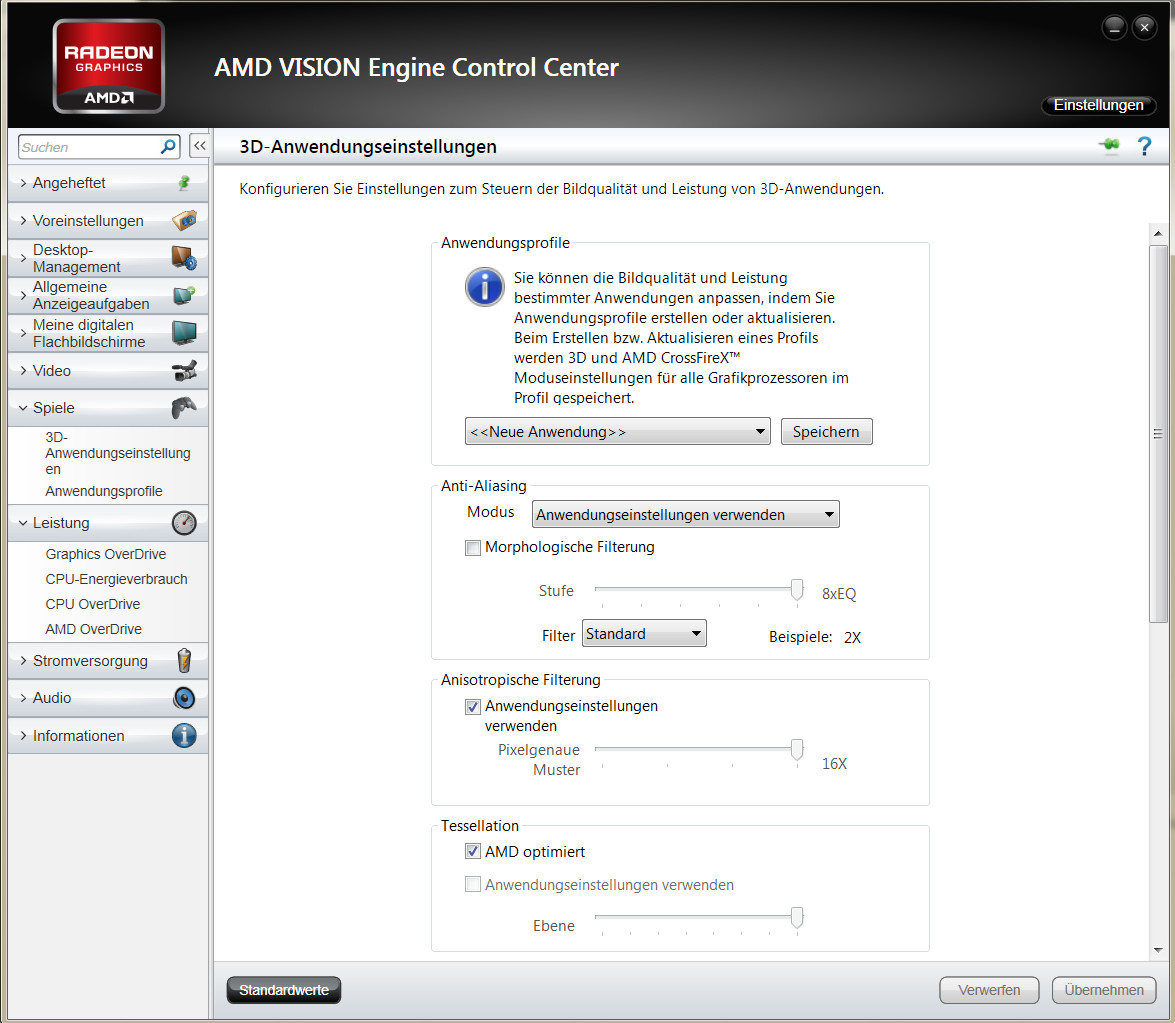The width and height of the screenshot is (1175, 1023).
Task: Open the Anti-Aliasing Modus dropdown
Action: click(x=686, y=514)
